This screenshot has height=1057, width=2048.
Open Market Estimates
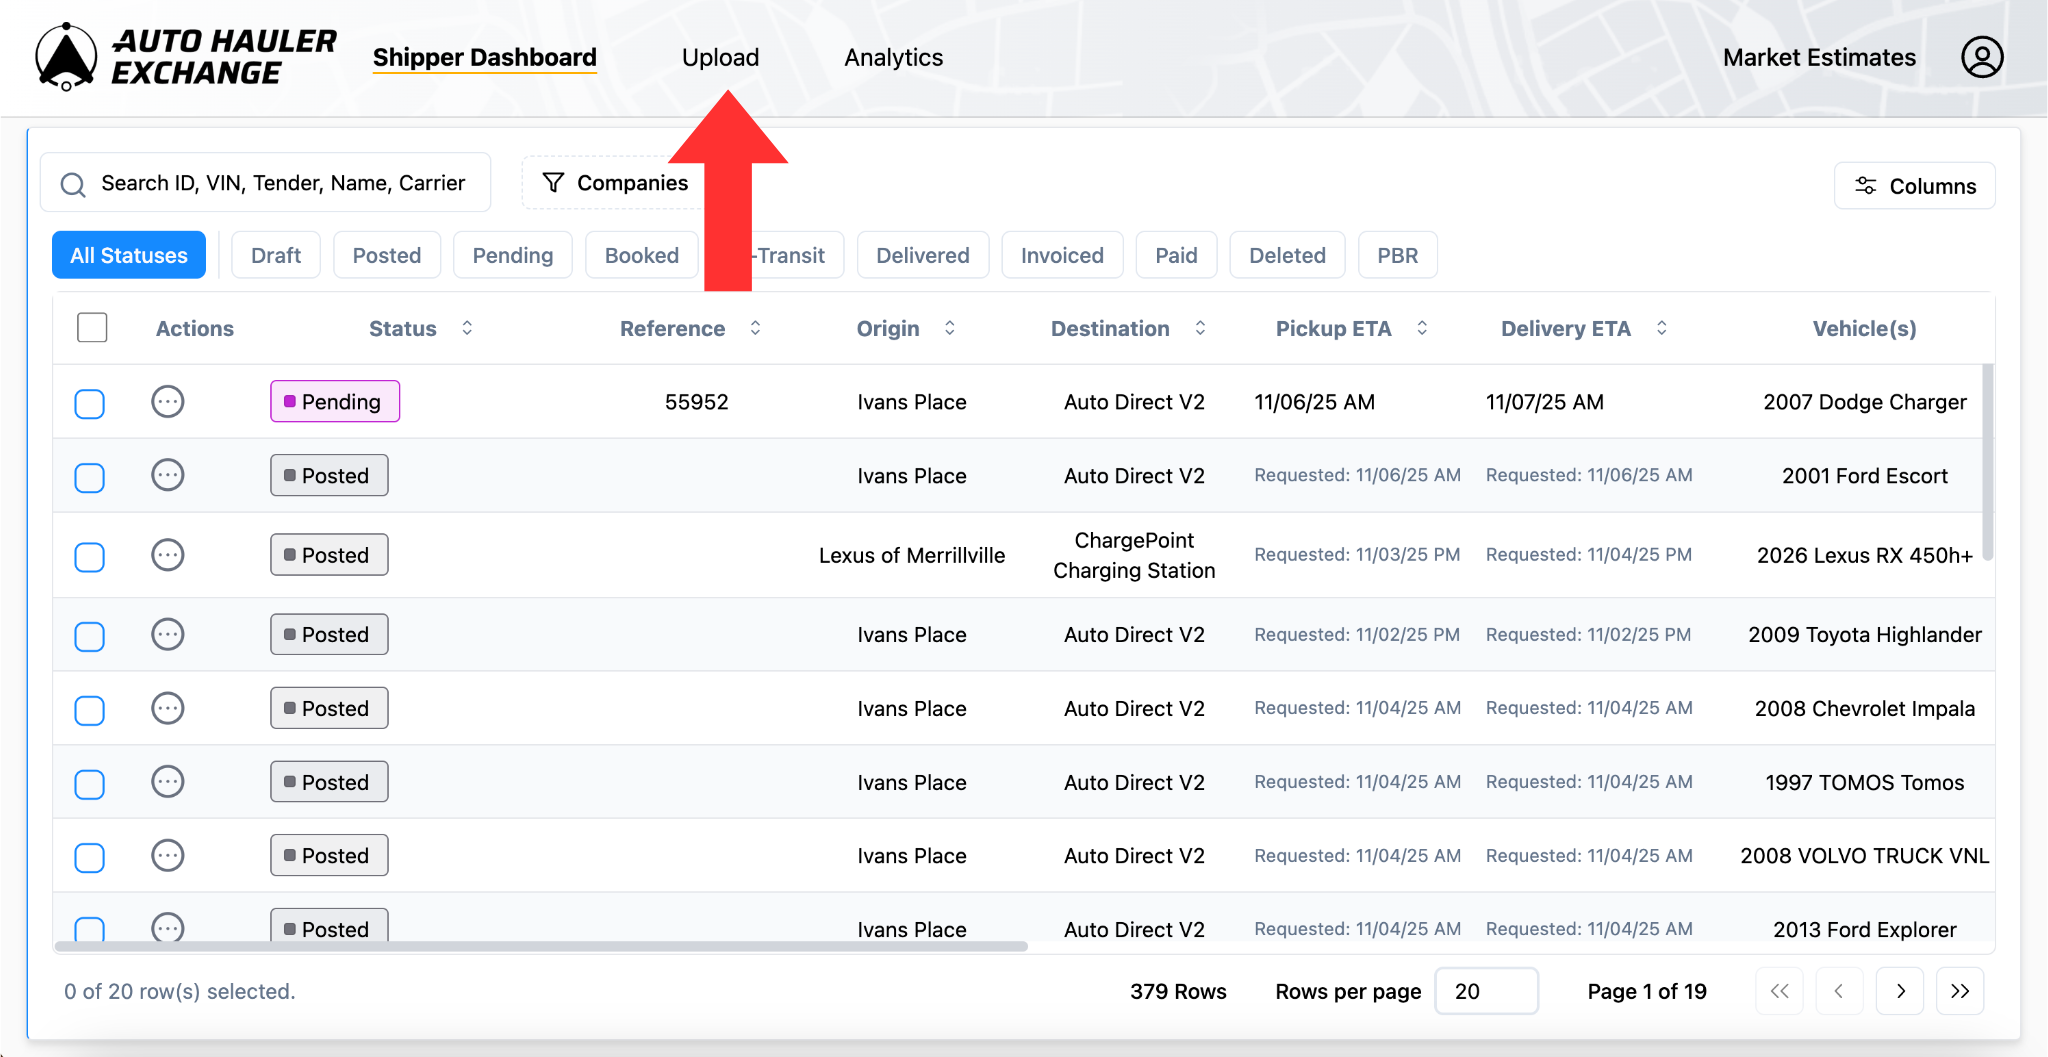coord(1818,57)
